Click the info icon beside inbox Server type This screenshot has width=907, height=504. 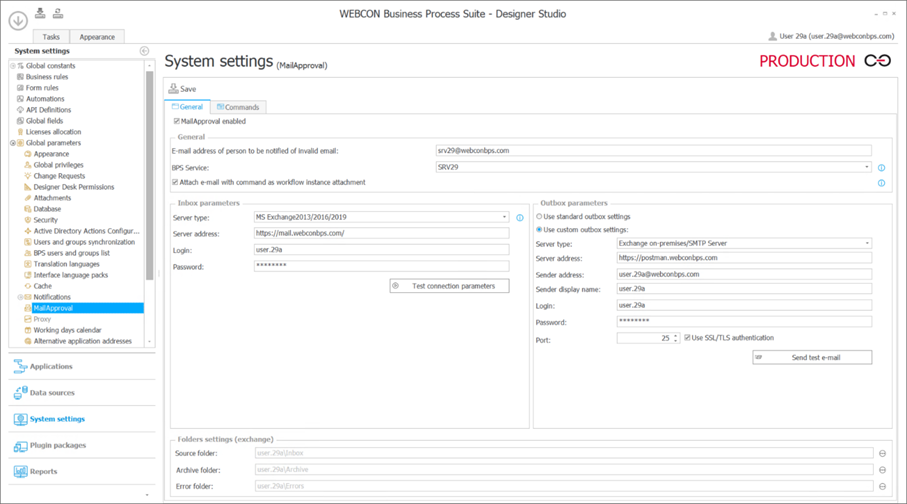519,217
